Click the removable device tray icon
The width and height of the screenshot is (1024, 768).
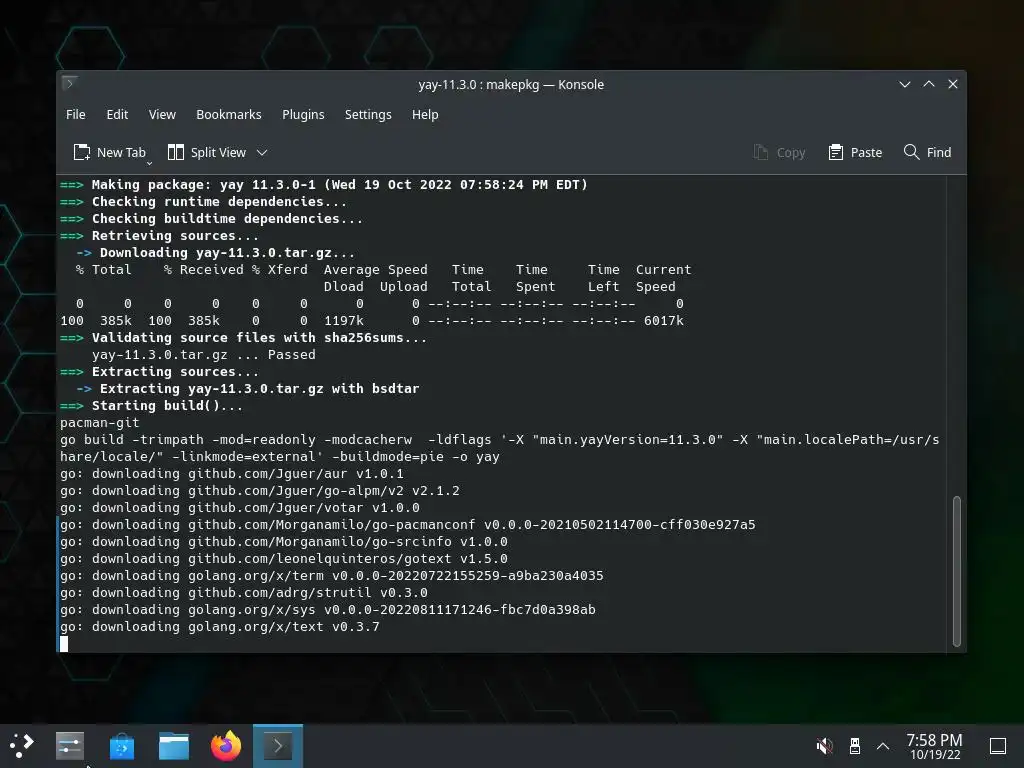[x=854, y=745]
